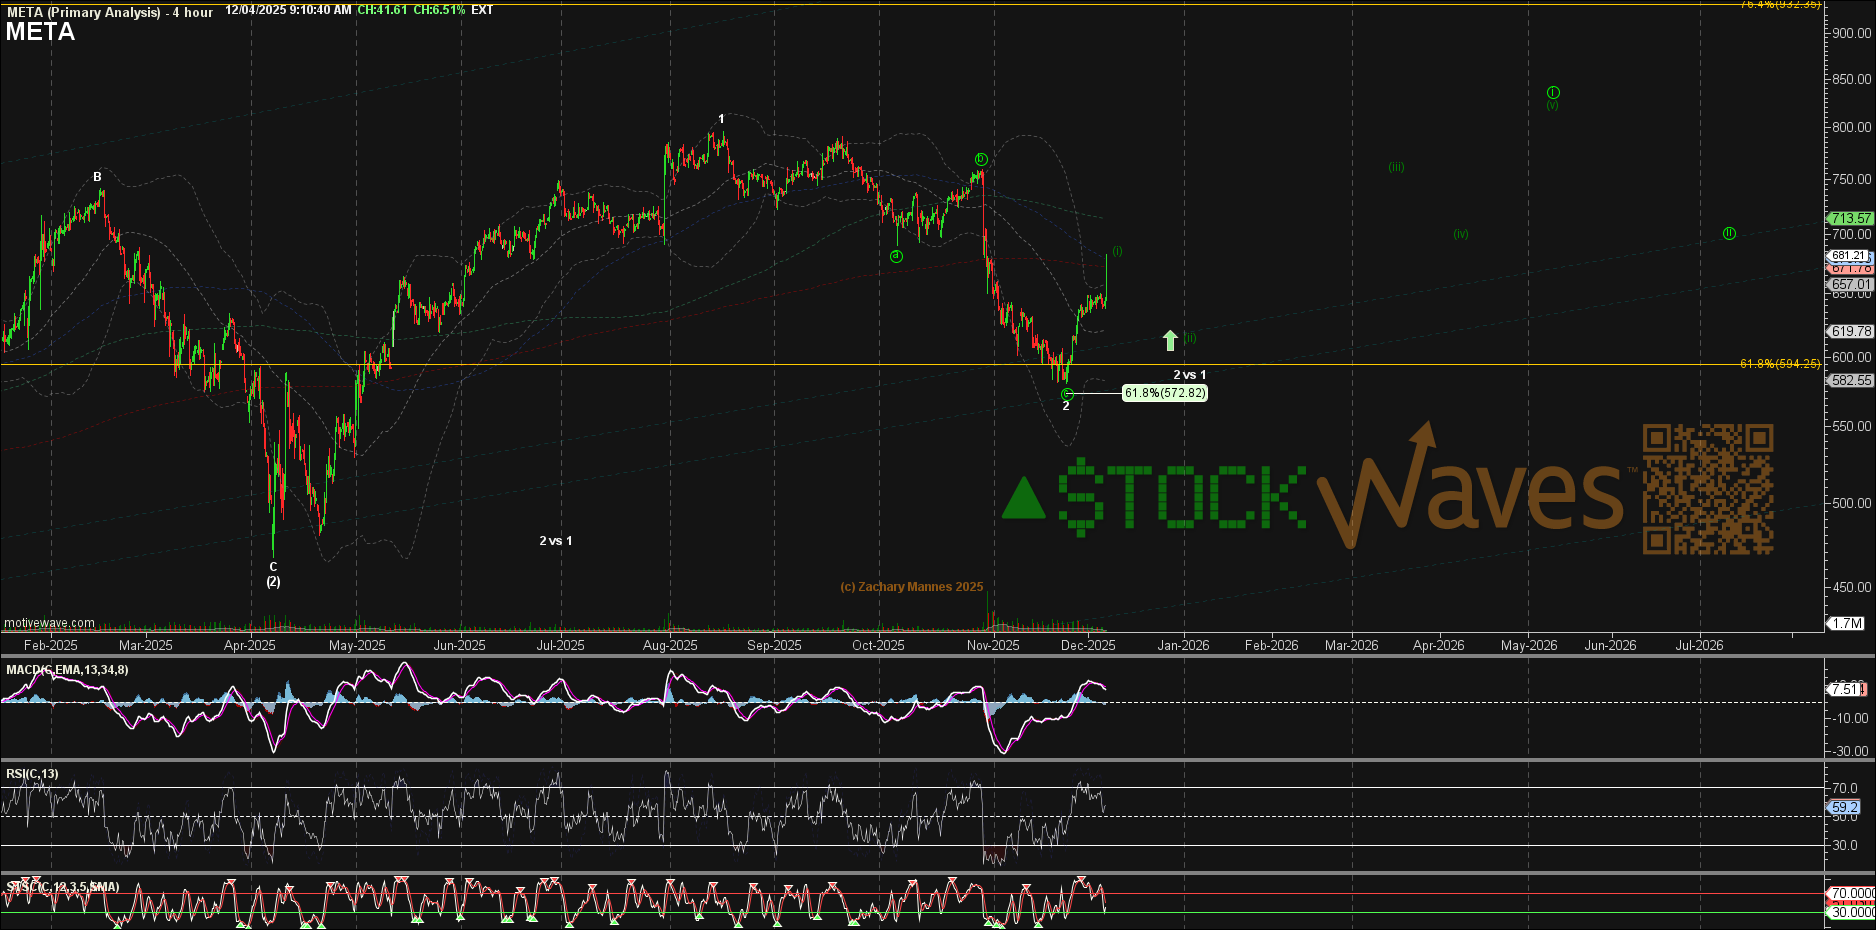Click the green (iii) projected wave label
This screenshot has height=930, width=1876.
(x=1396, y=167)
